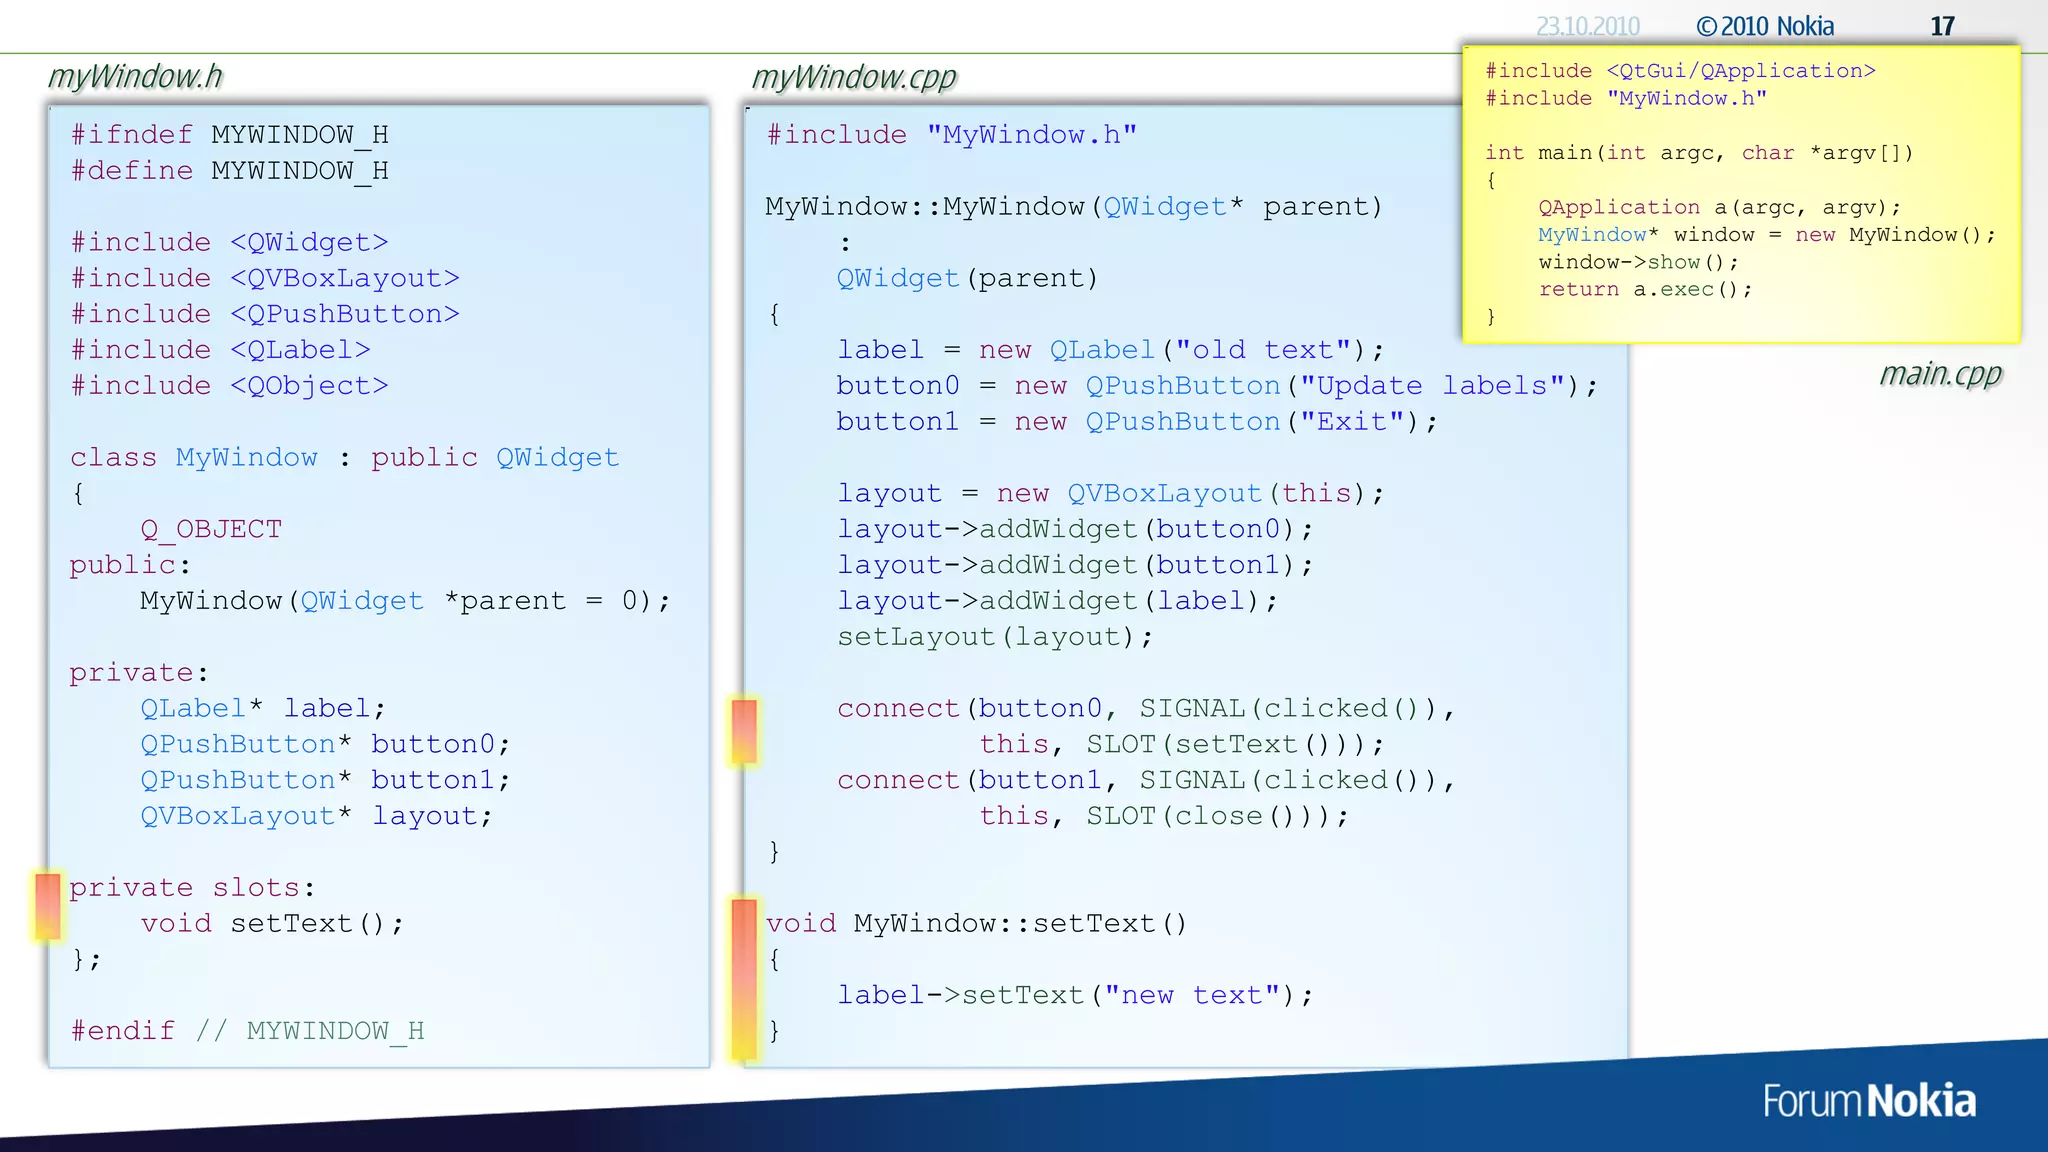Click the #endif // MYWINDOW_H line
The width and height of the screenshot is (2048, 1152).
click(x=247, y=1031)
